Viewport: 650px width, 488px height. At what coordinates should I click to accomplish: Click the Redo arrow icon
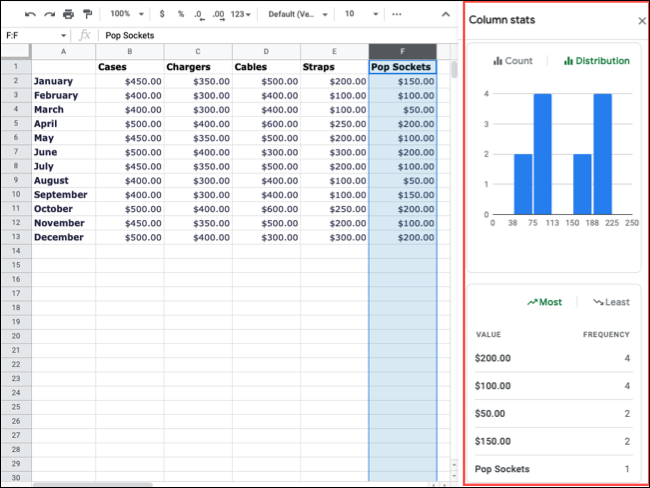(50, 15)
